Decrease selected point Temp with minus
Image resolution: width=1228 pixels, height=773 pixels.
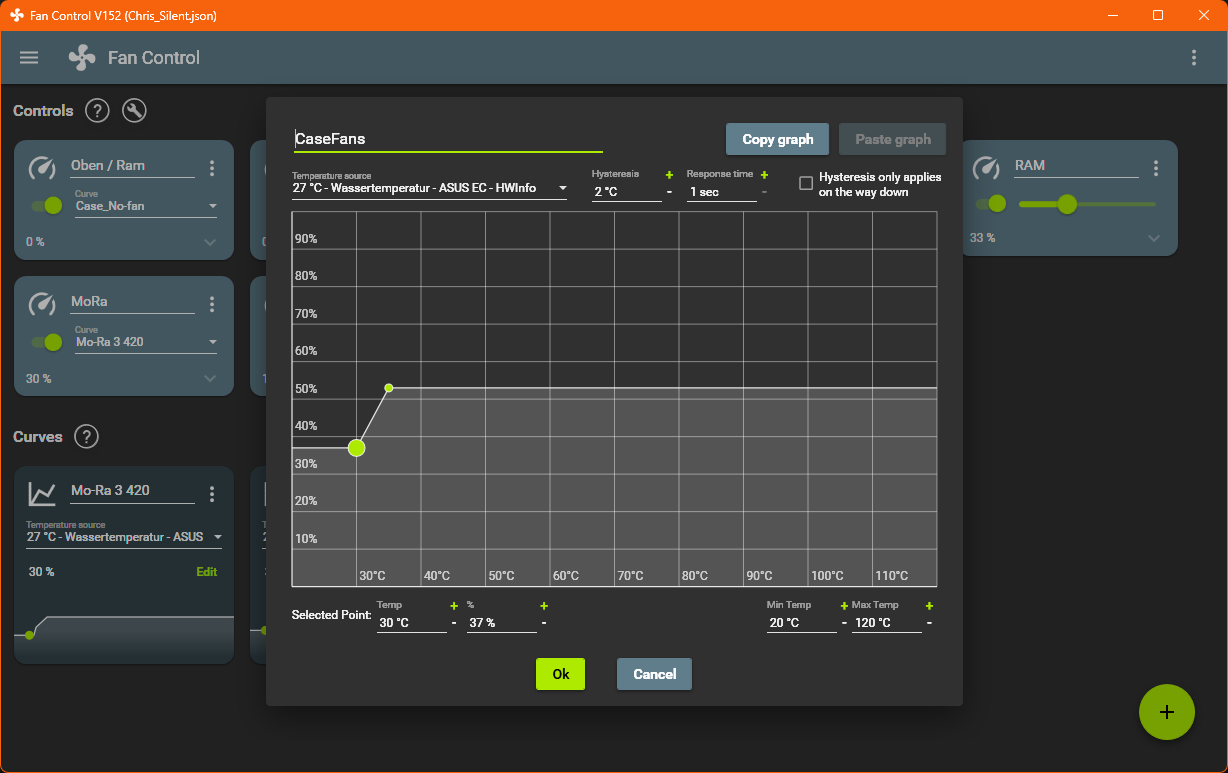(x=454, y=622)
